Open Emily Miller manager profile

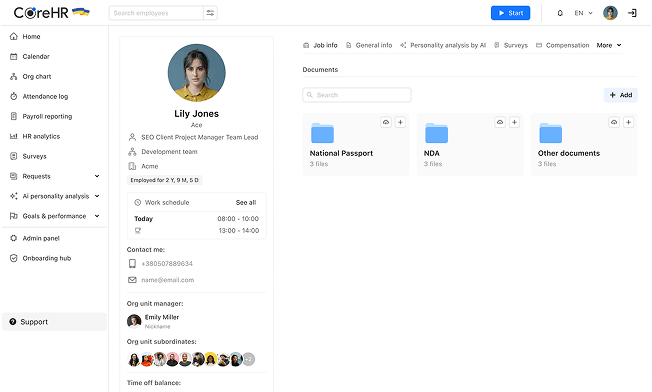click(x=153, y=321)
